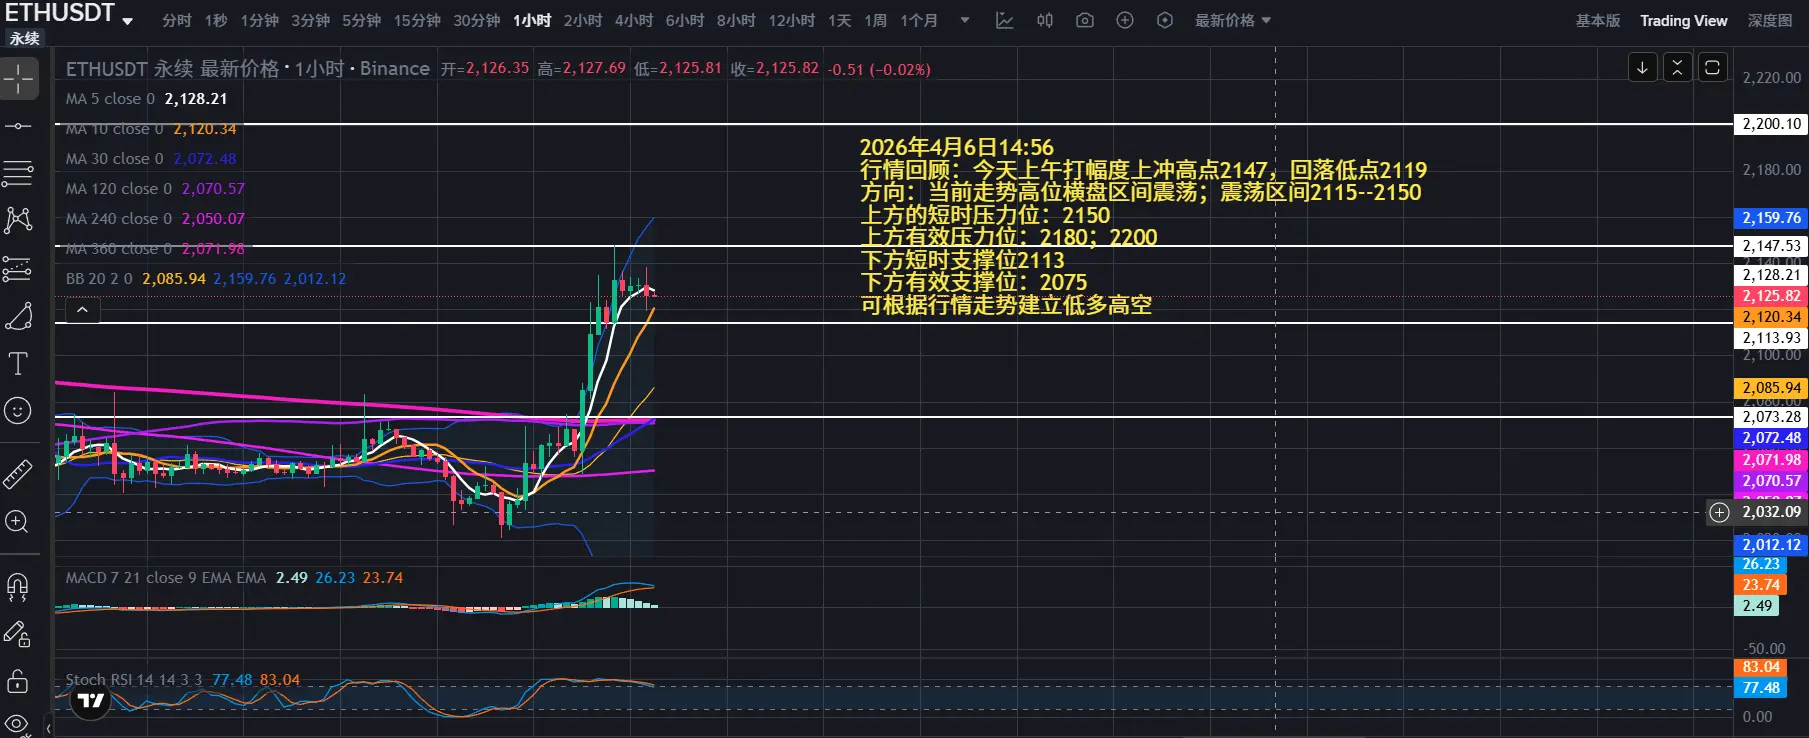Open the 最新价格 price type dropdown
The height and width of the screenshot is (738, 1809).
(1233, 20)
